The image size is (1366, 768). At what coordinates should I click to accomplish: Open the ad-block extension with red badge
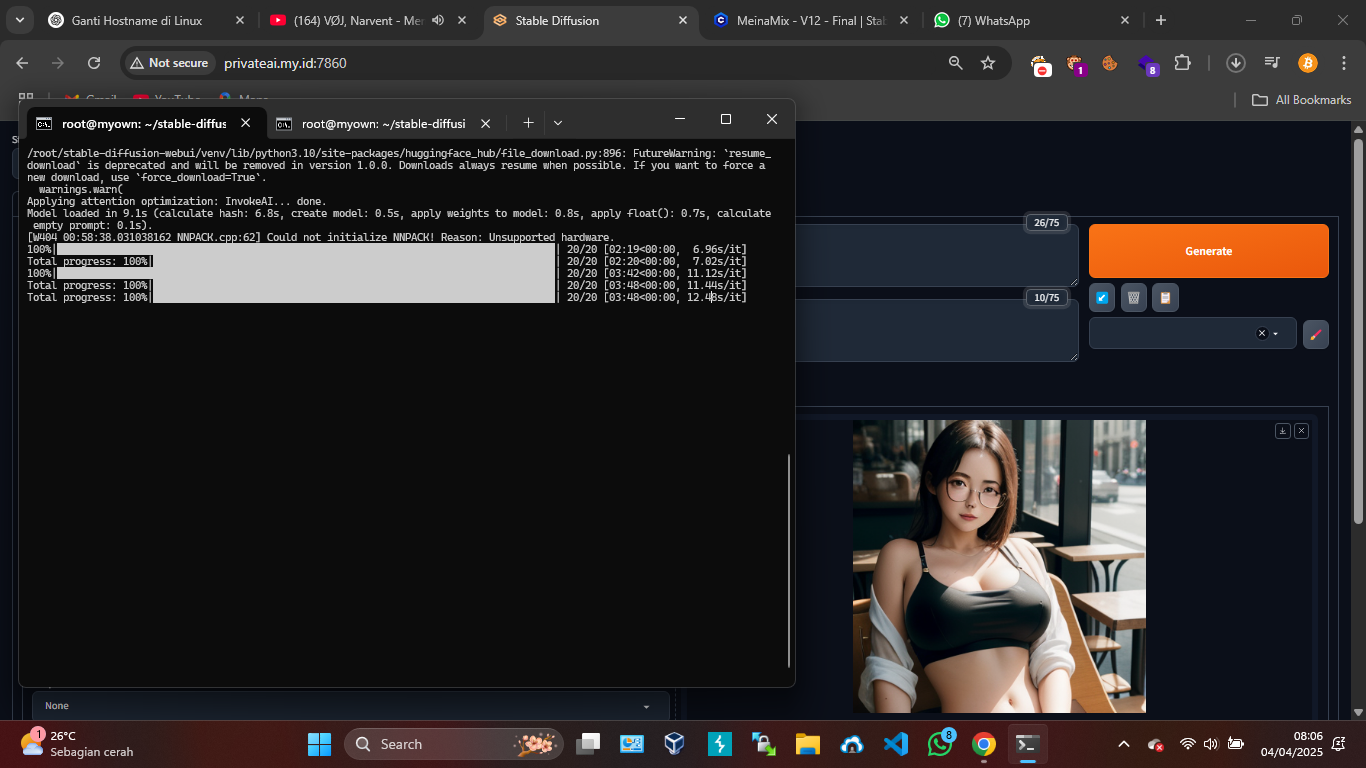pos(1042,64)
